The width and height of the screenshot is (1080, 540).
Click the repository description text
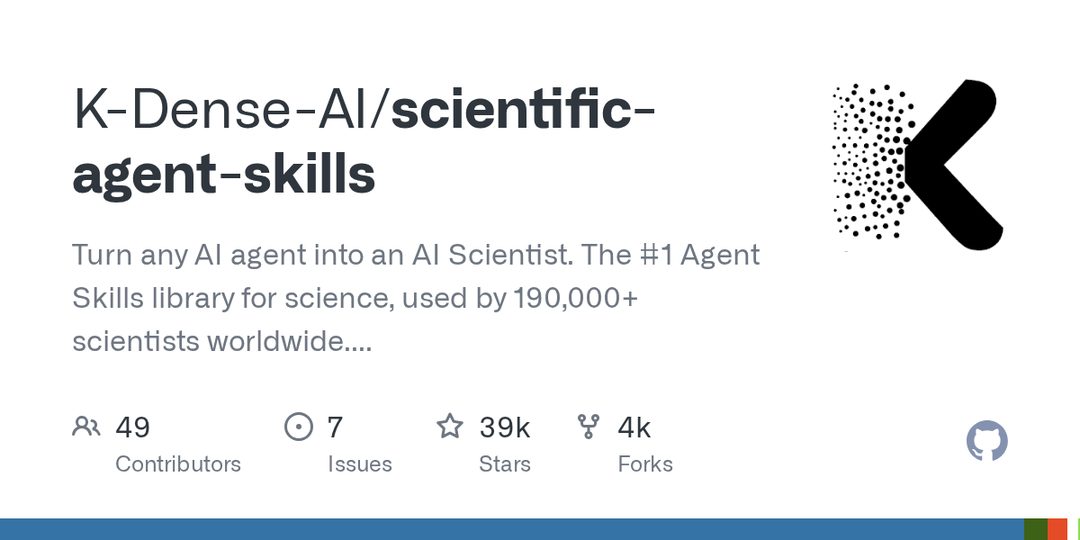416,298
